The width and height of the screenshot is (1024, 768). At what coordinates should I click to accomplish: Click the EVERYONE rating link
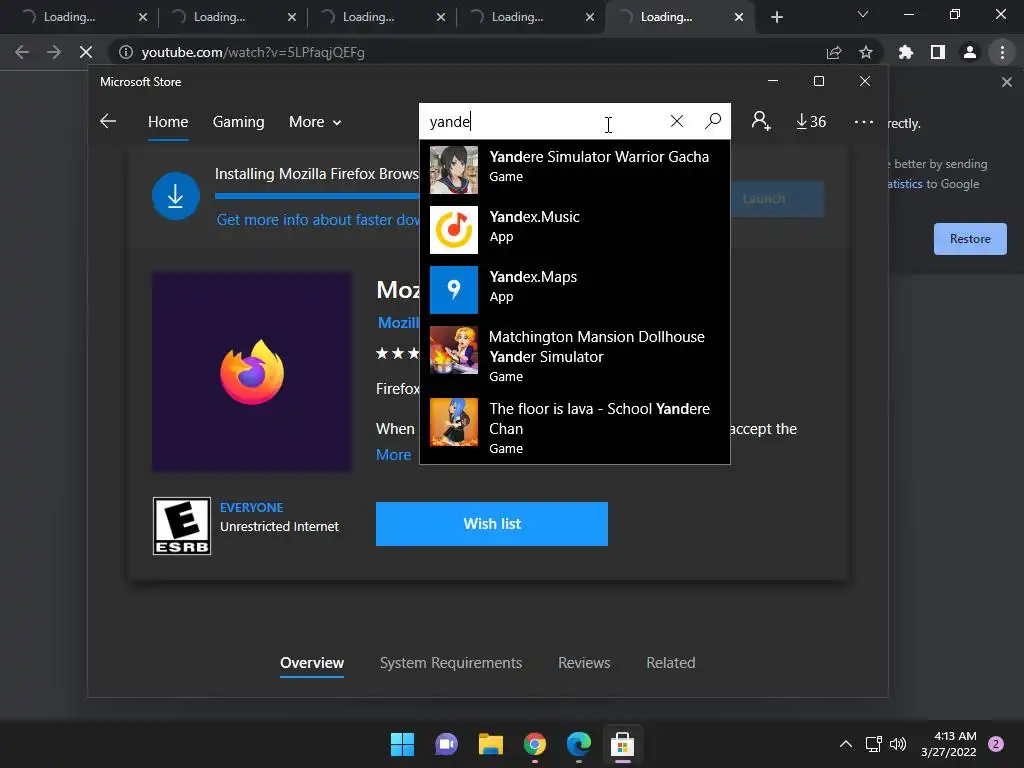pos(251,507)
